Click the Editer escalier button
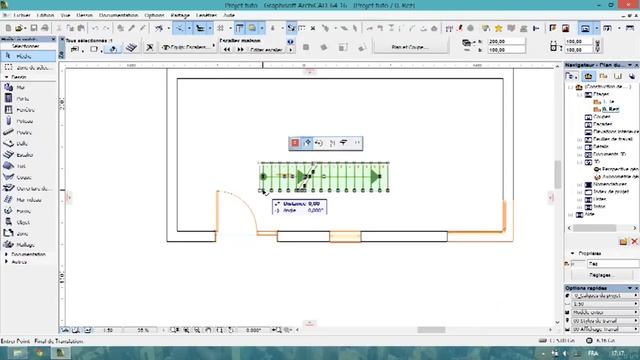The width and height of the screenshot is (640, 360). [x=266, y=49]
